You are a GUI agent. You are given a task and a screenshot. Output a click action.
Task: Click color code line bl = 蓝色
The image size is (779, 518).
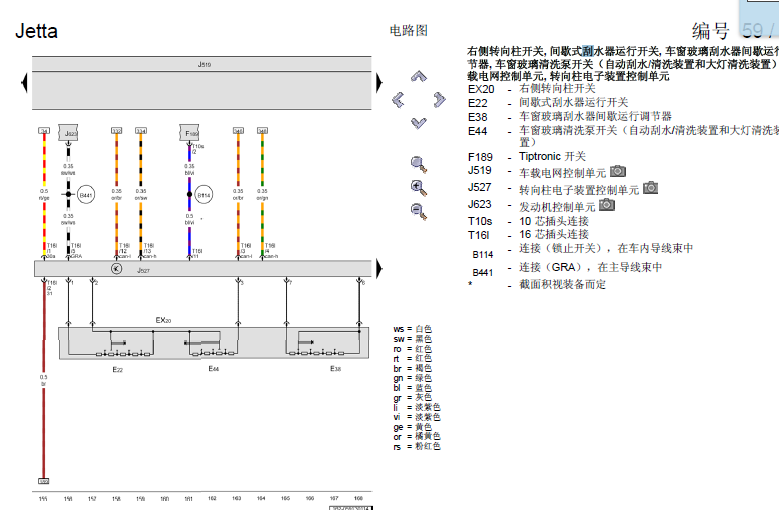pyautogui.click(x=412, y=388)
